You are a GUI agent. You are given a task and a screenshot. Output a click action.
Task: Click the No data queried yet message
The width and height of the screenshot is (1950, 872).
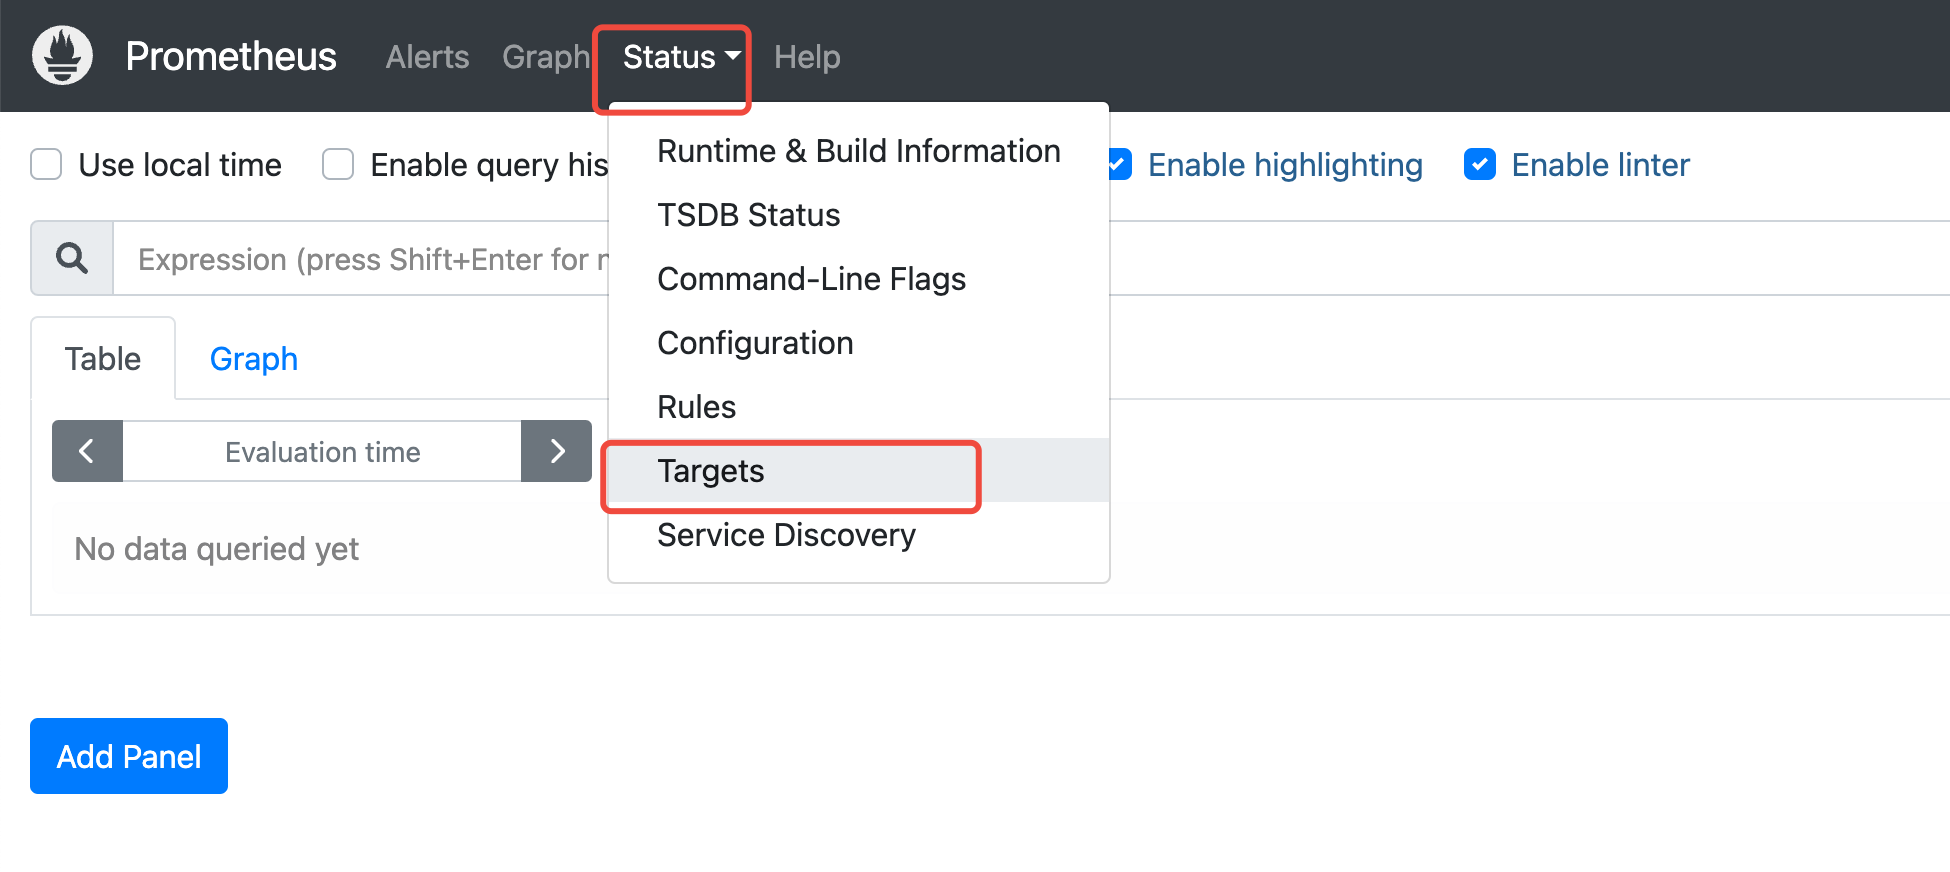tap(217, 549)
